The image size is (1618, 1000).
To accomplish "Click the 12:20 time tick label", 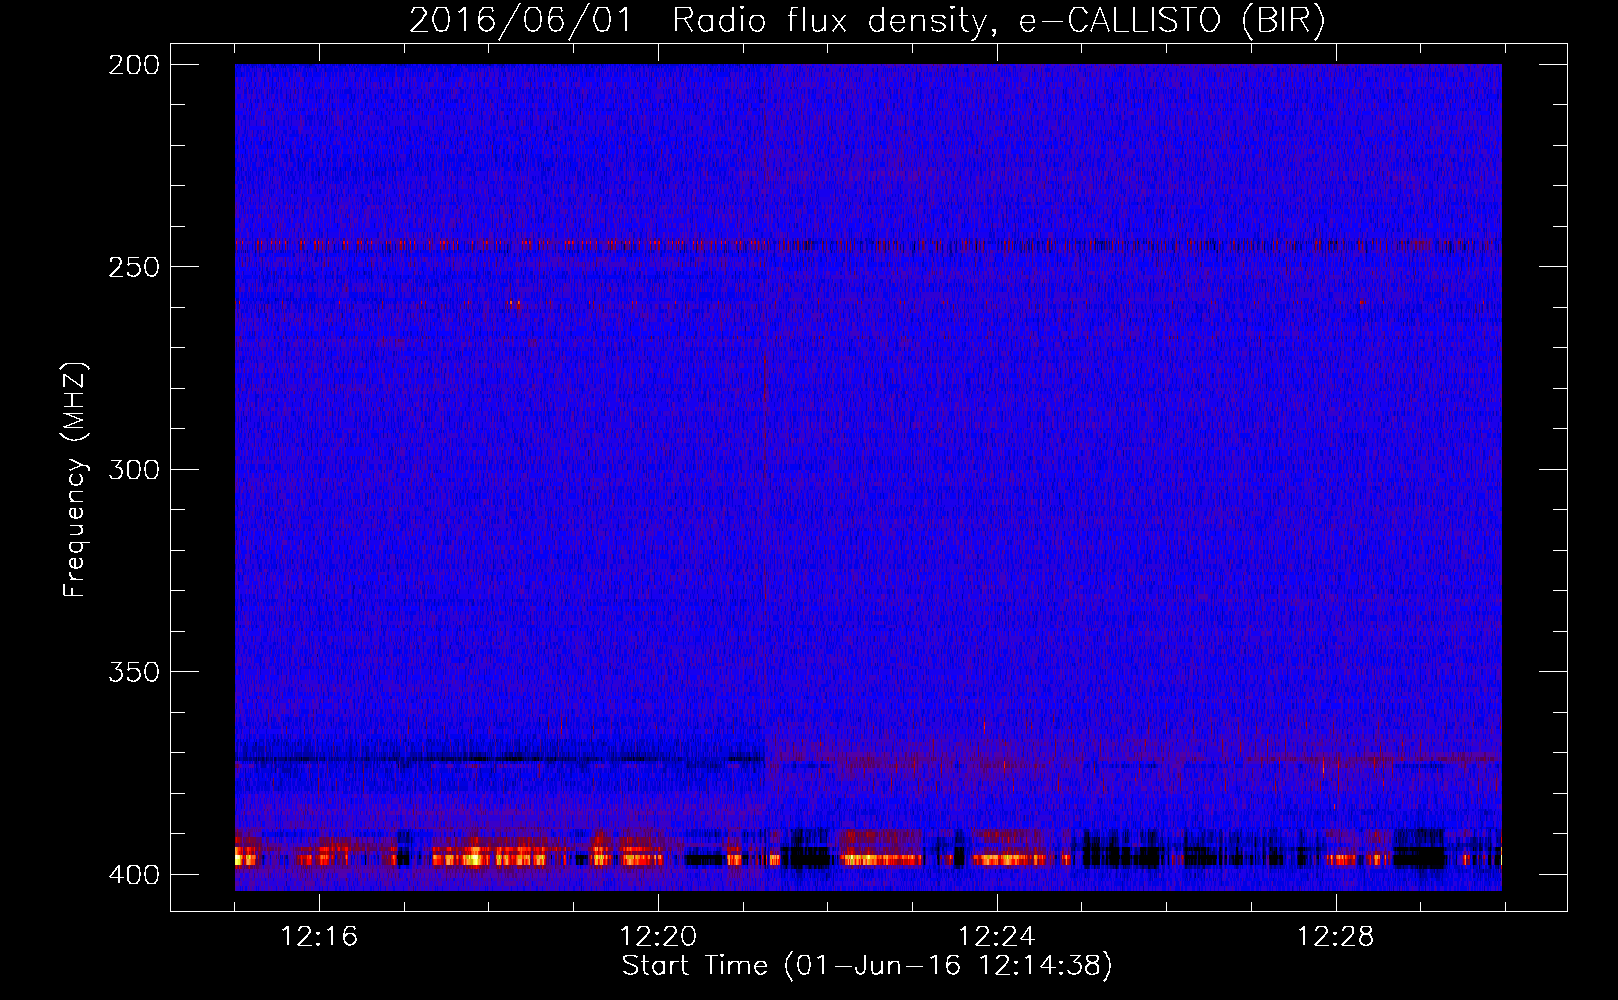I will pyautogui.click(x=658, y=937).
